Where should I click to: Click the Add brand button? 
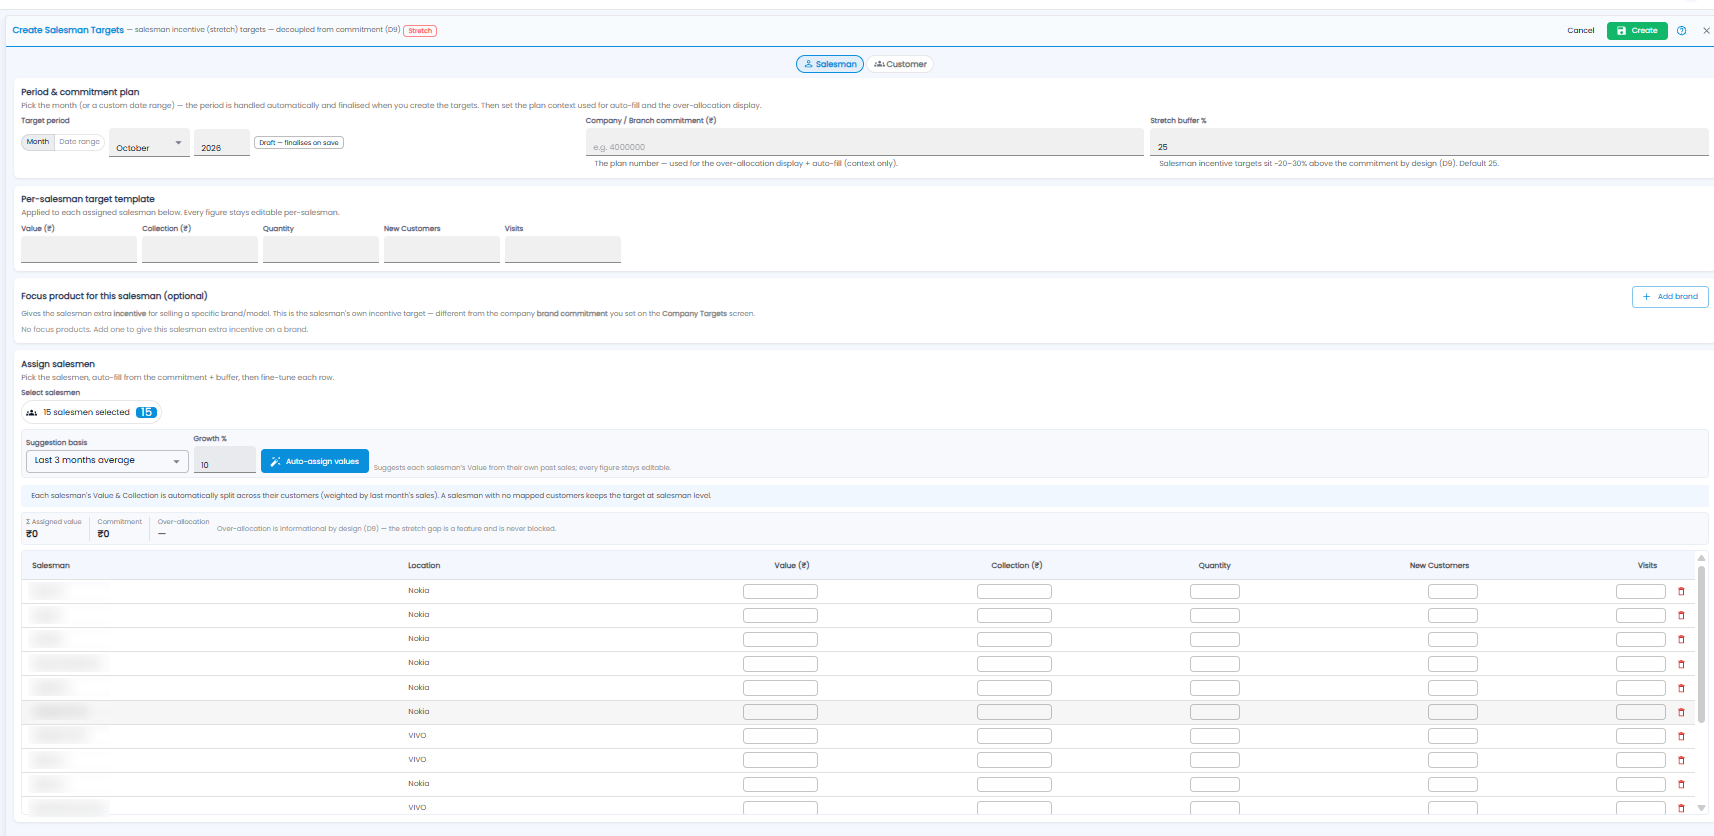click(x=1670, y=297)
